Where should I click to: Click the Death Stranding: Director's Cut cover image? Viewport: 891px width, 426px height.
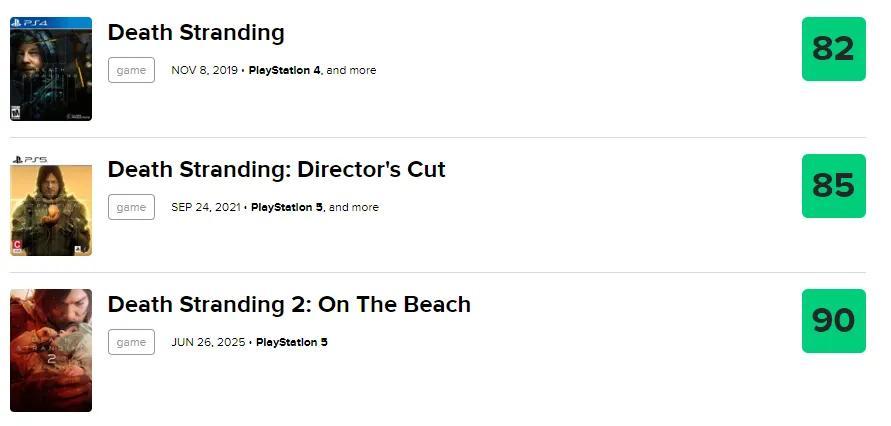pos(51,205)
